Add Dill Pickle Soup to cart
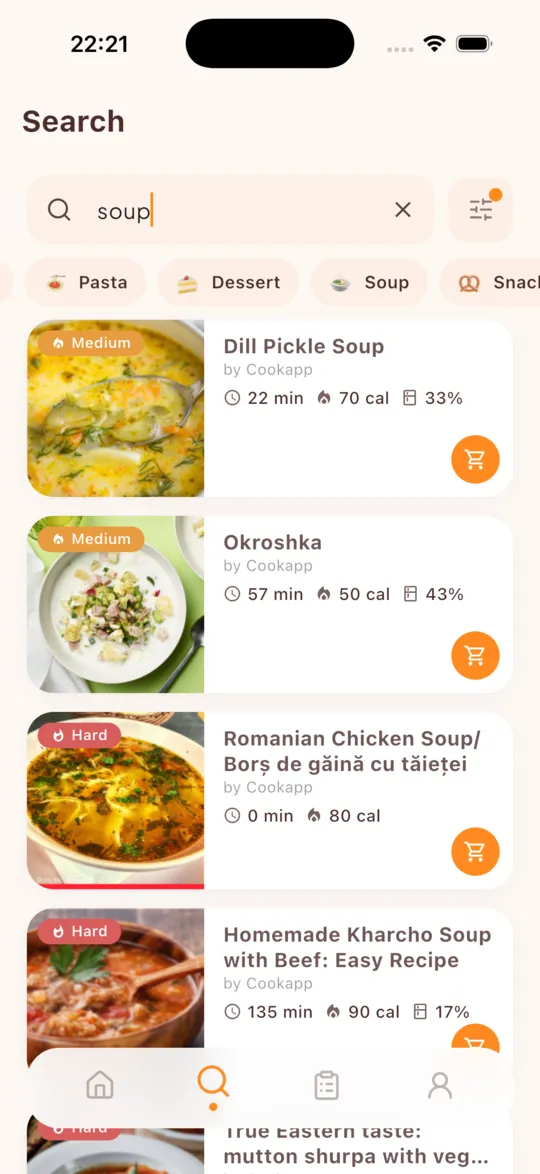Screen dimensions: 540x1174 click(475, 459)
